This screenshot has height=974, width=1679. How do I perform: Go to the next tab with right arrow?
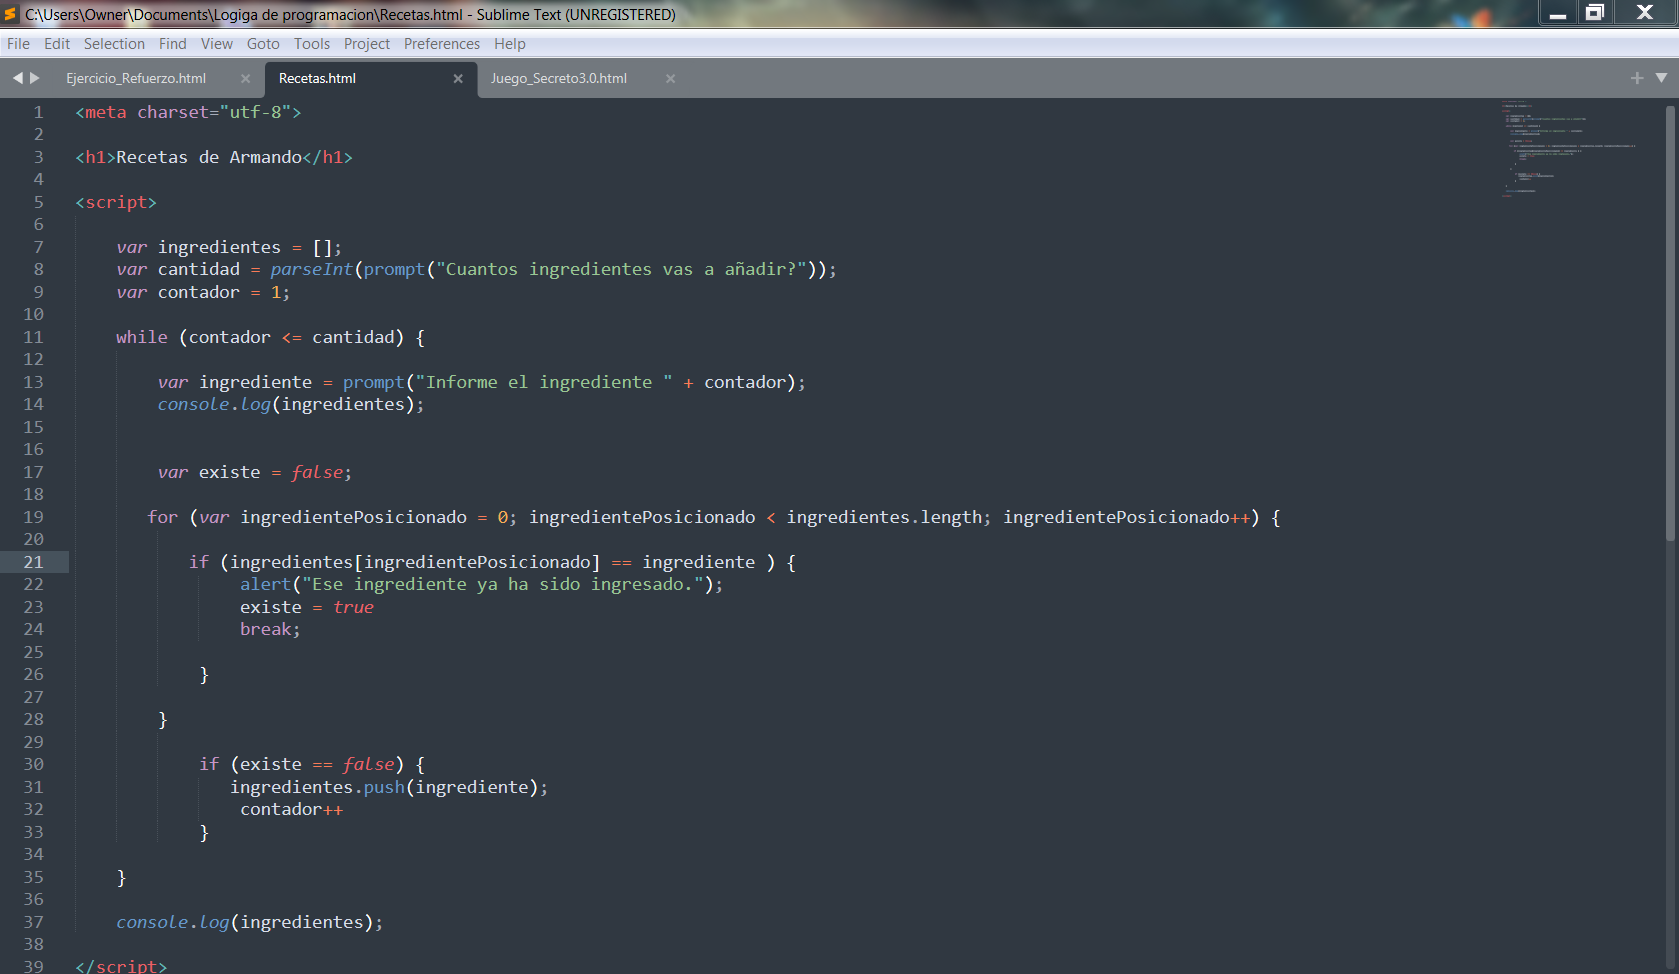[x=35, y=78]
